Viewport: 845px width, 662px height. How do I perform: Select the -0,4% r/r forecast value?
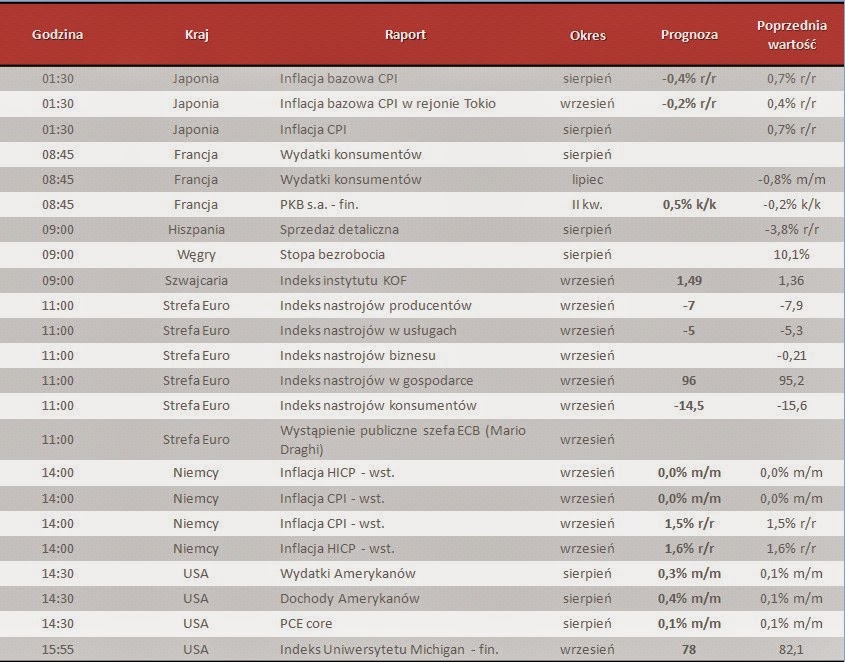(689, 79)
